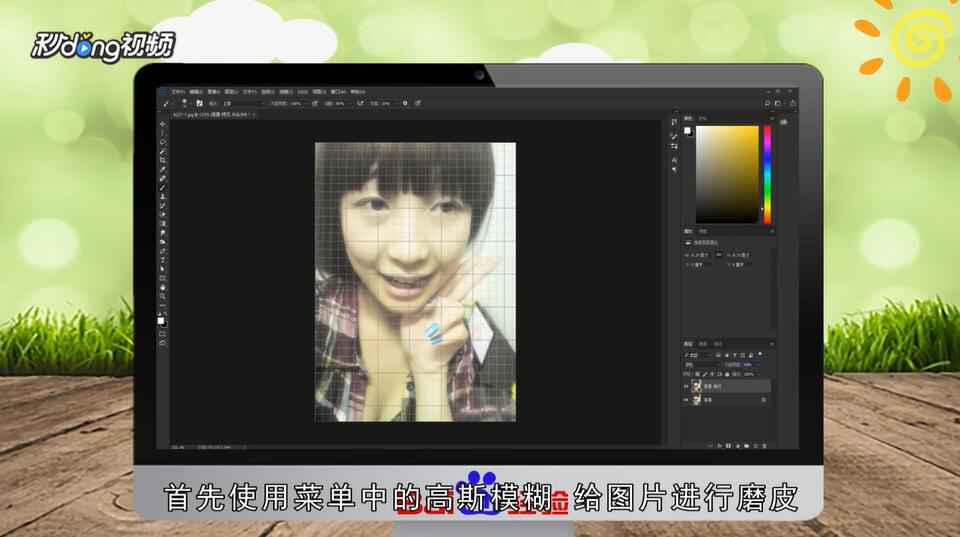Screen dimensions: 960x537
Task: Select the History Brush tool
Action: [x=162, y=206]
